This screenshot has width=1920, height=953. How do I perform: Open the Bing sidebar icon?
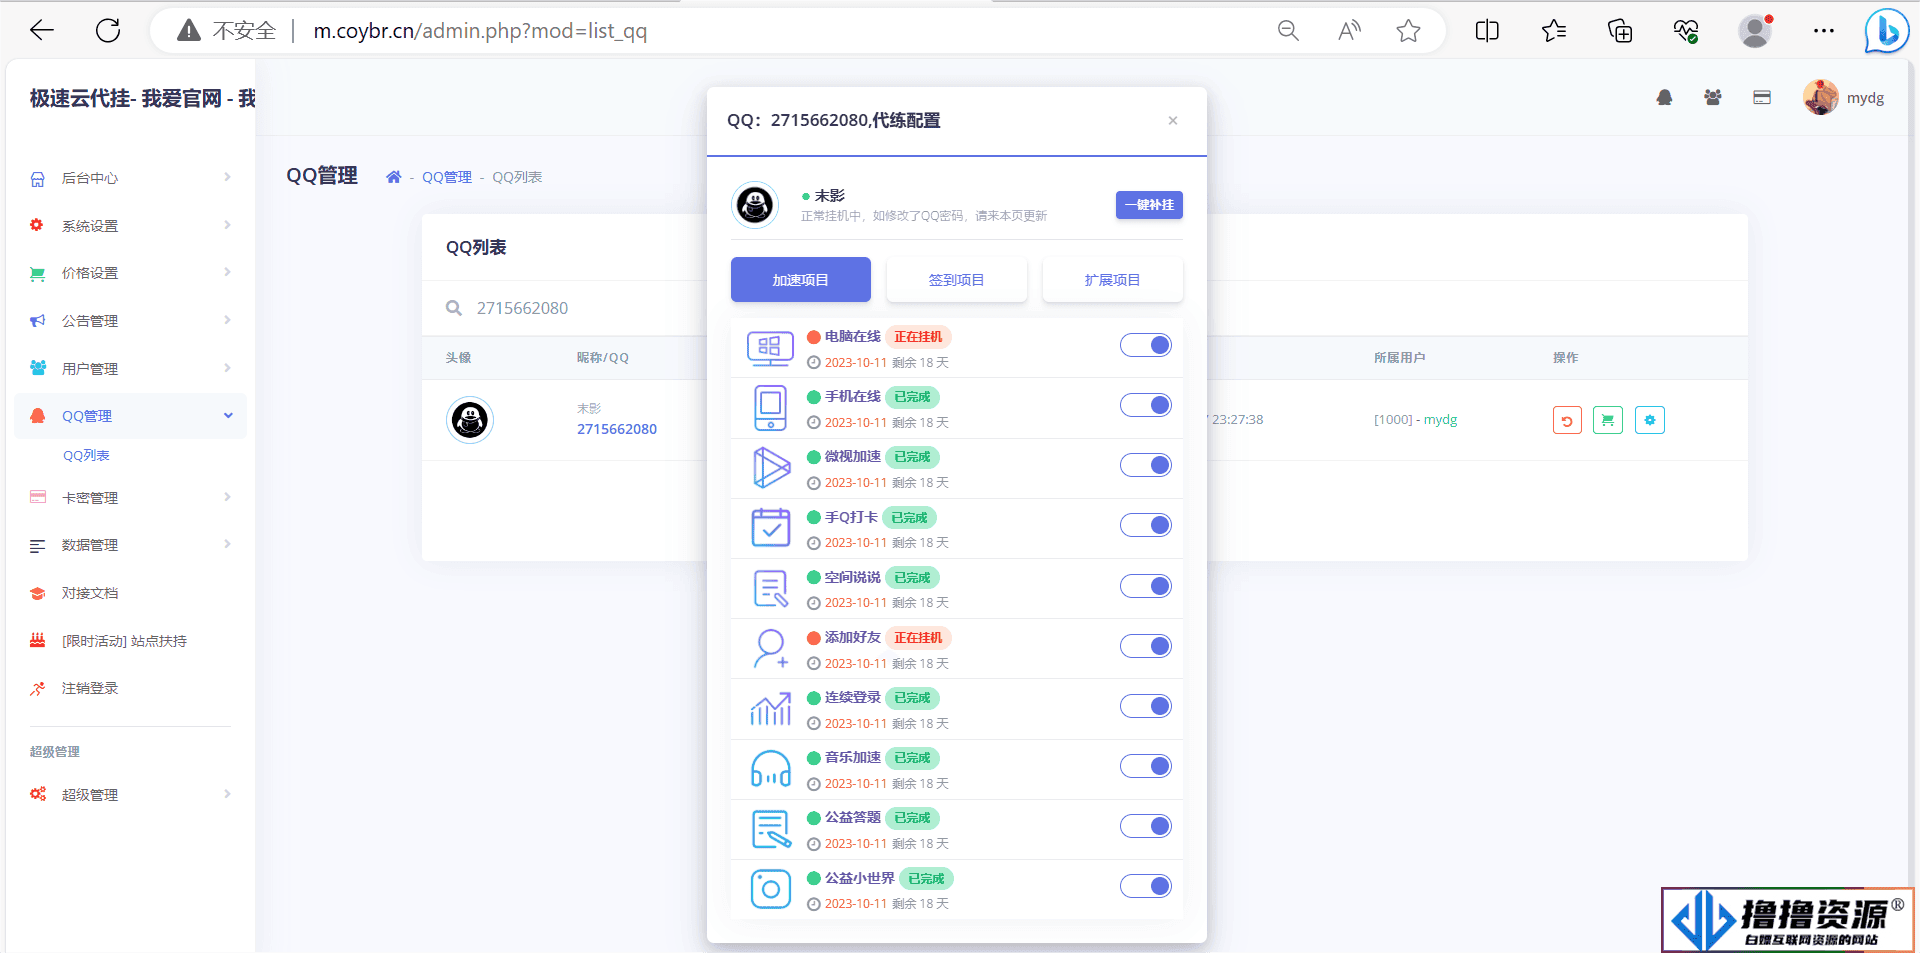click(x=1886, y=31)
